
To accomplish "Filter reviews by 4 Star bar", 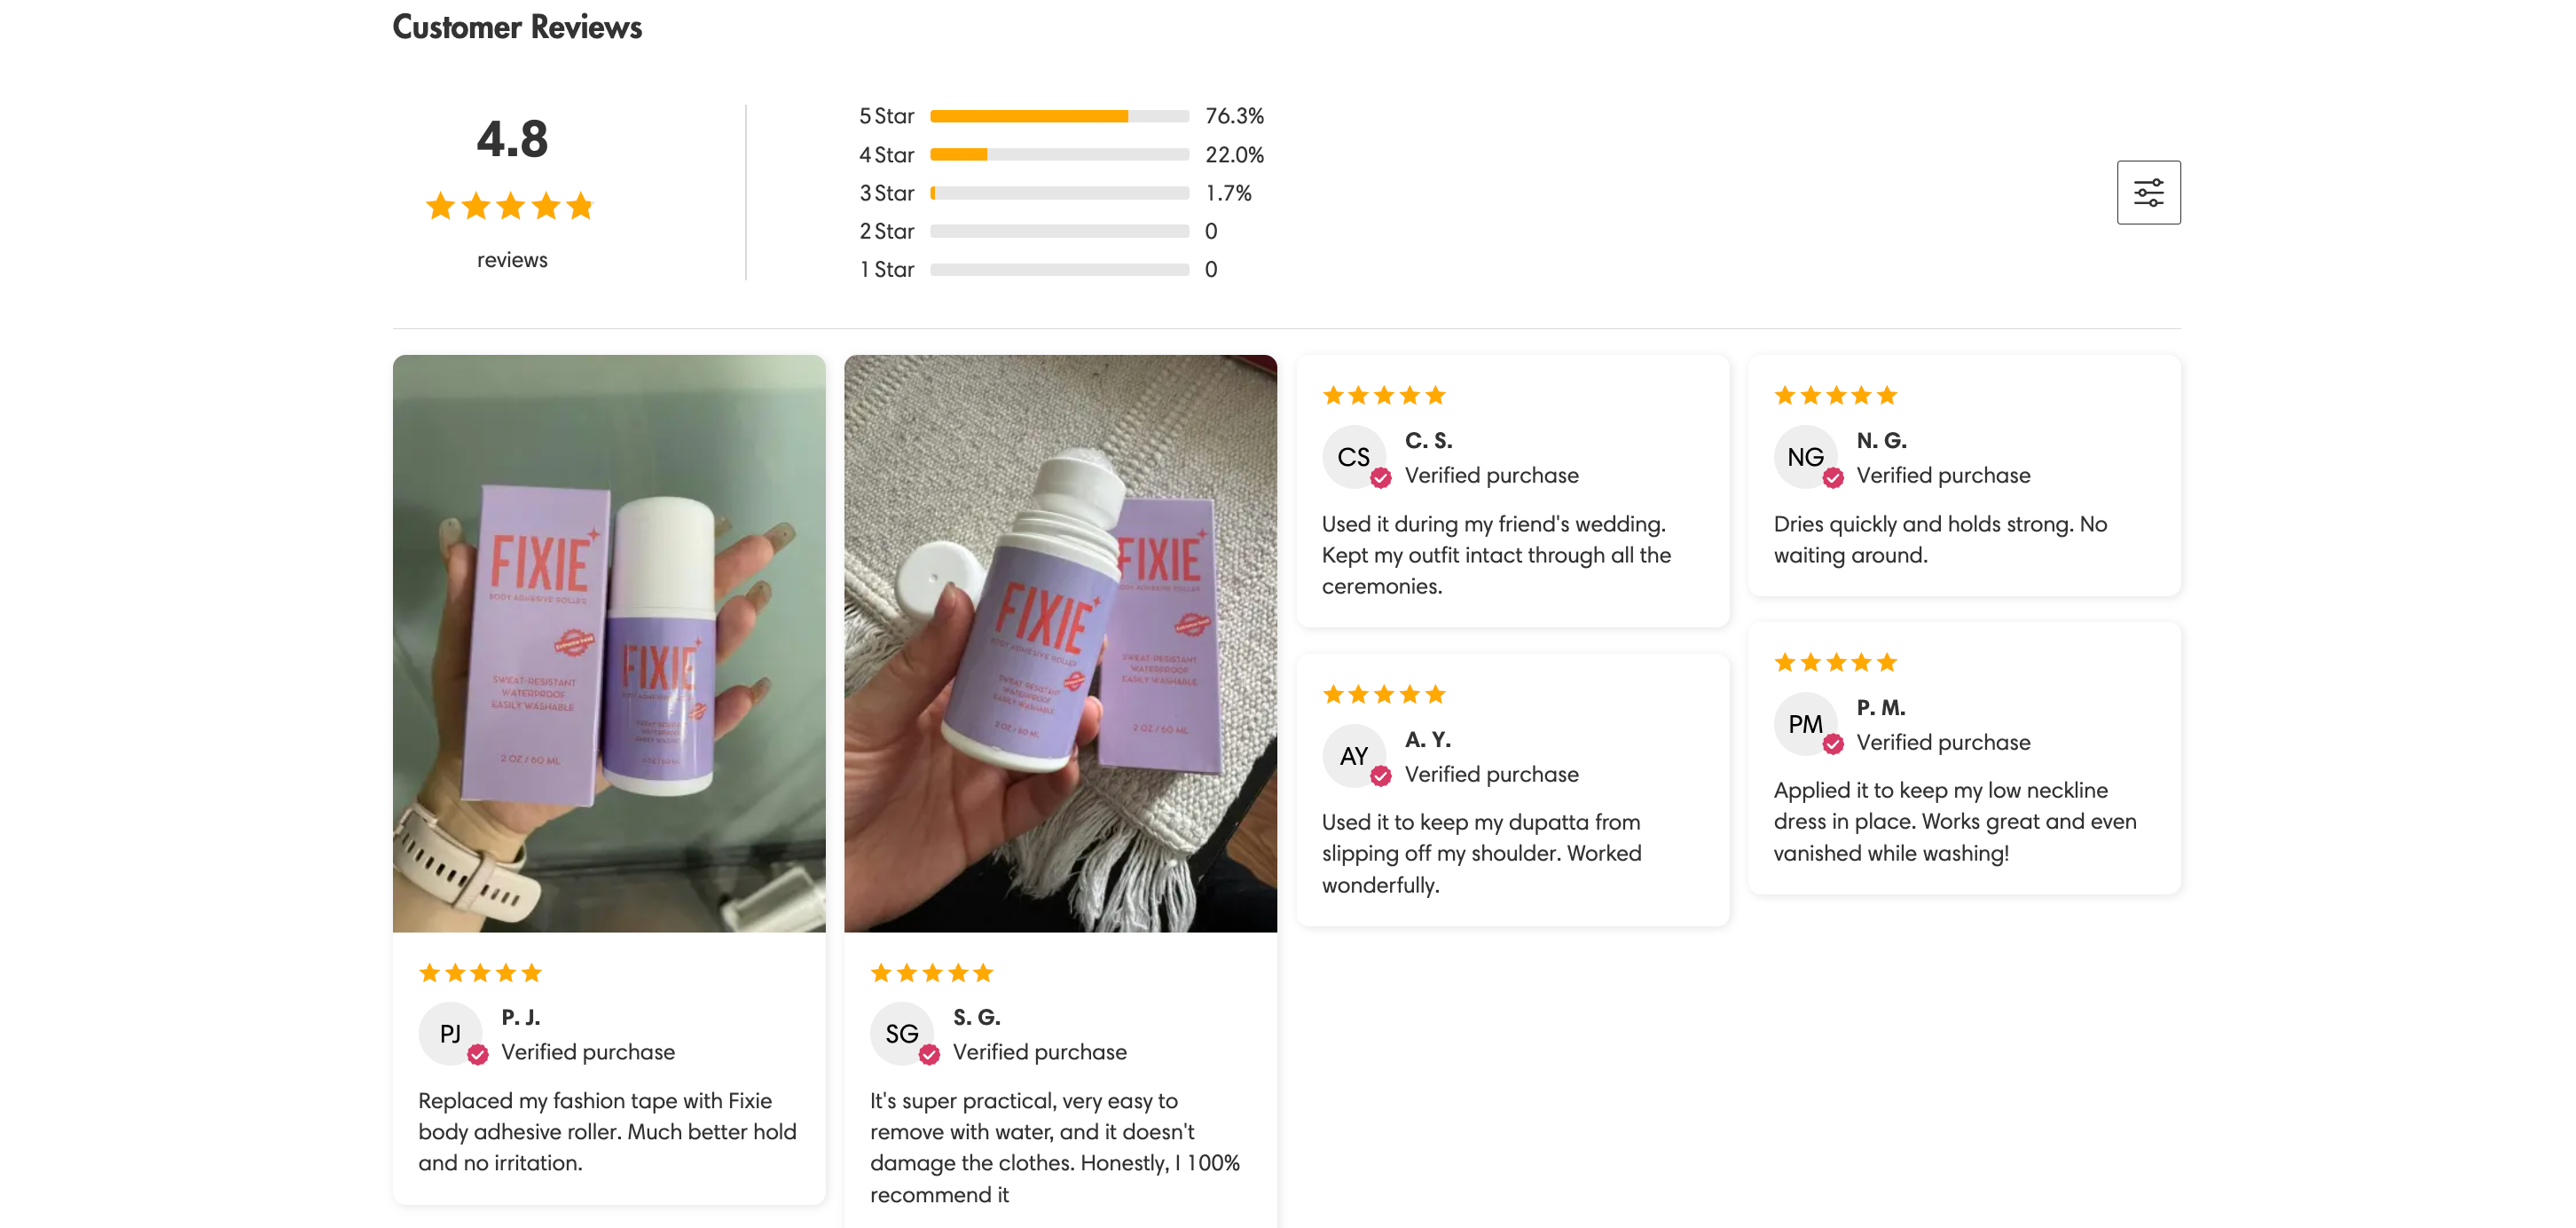I will 1059,155.
